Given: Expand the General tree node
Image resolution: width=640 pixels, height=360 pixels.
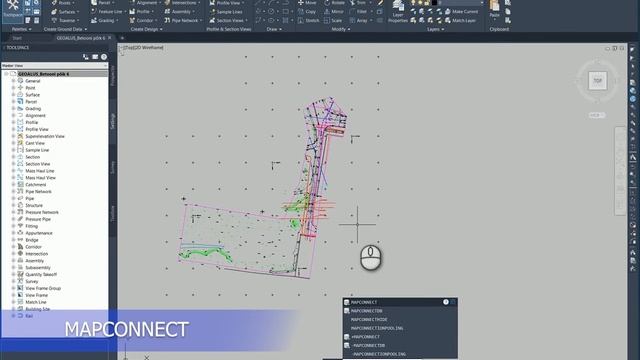Looking at the screenshot, I should click(13, 81).
